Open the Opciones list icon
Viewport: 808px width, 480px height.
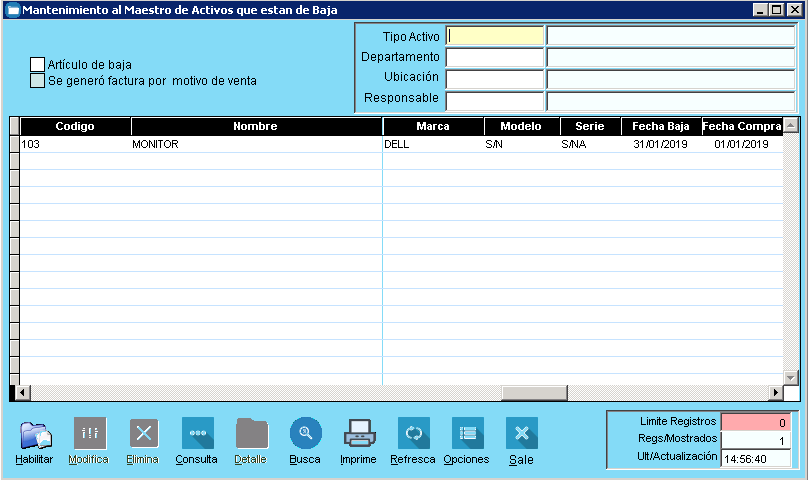tap(467, 434)
